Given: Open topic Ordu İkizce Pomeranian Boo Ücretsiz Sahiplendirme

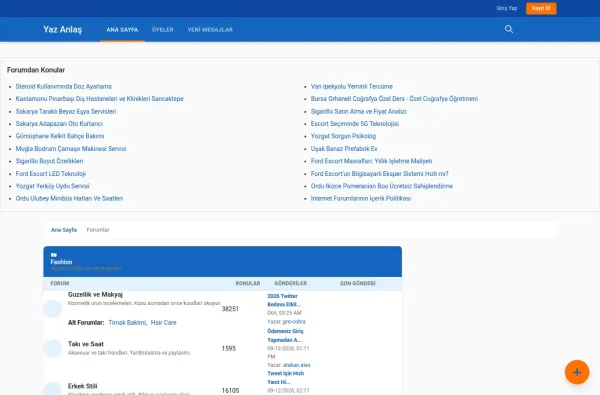Looking at the screenshot, I should [382, 186].
